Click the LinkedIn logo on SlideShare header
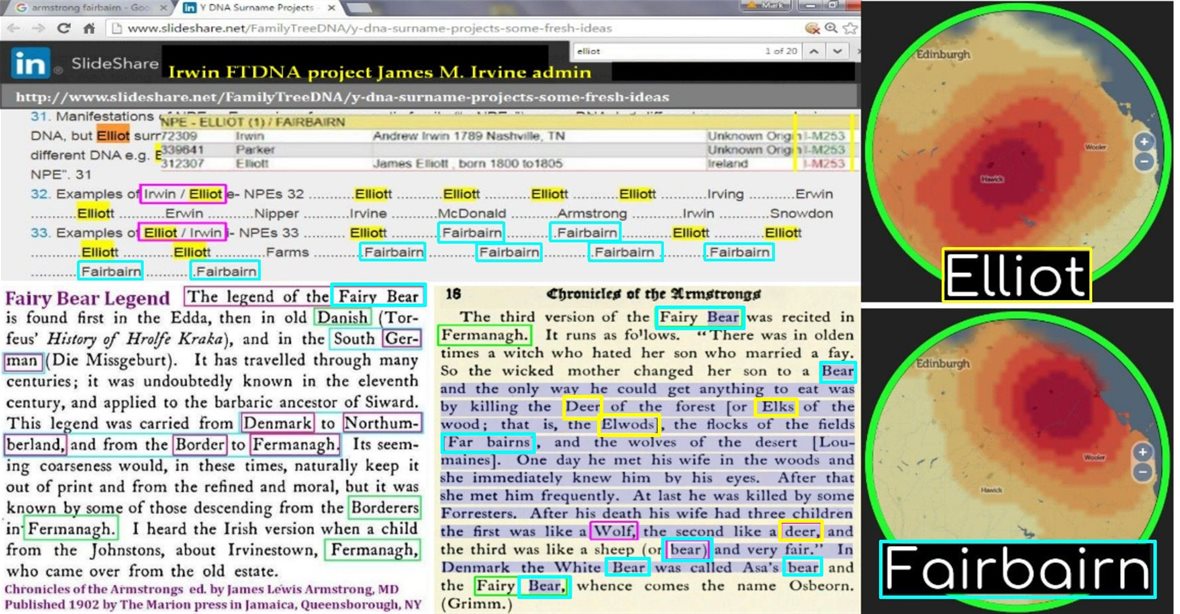The width and height of the screenshot is (1180, 614). coord(31,64)
